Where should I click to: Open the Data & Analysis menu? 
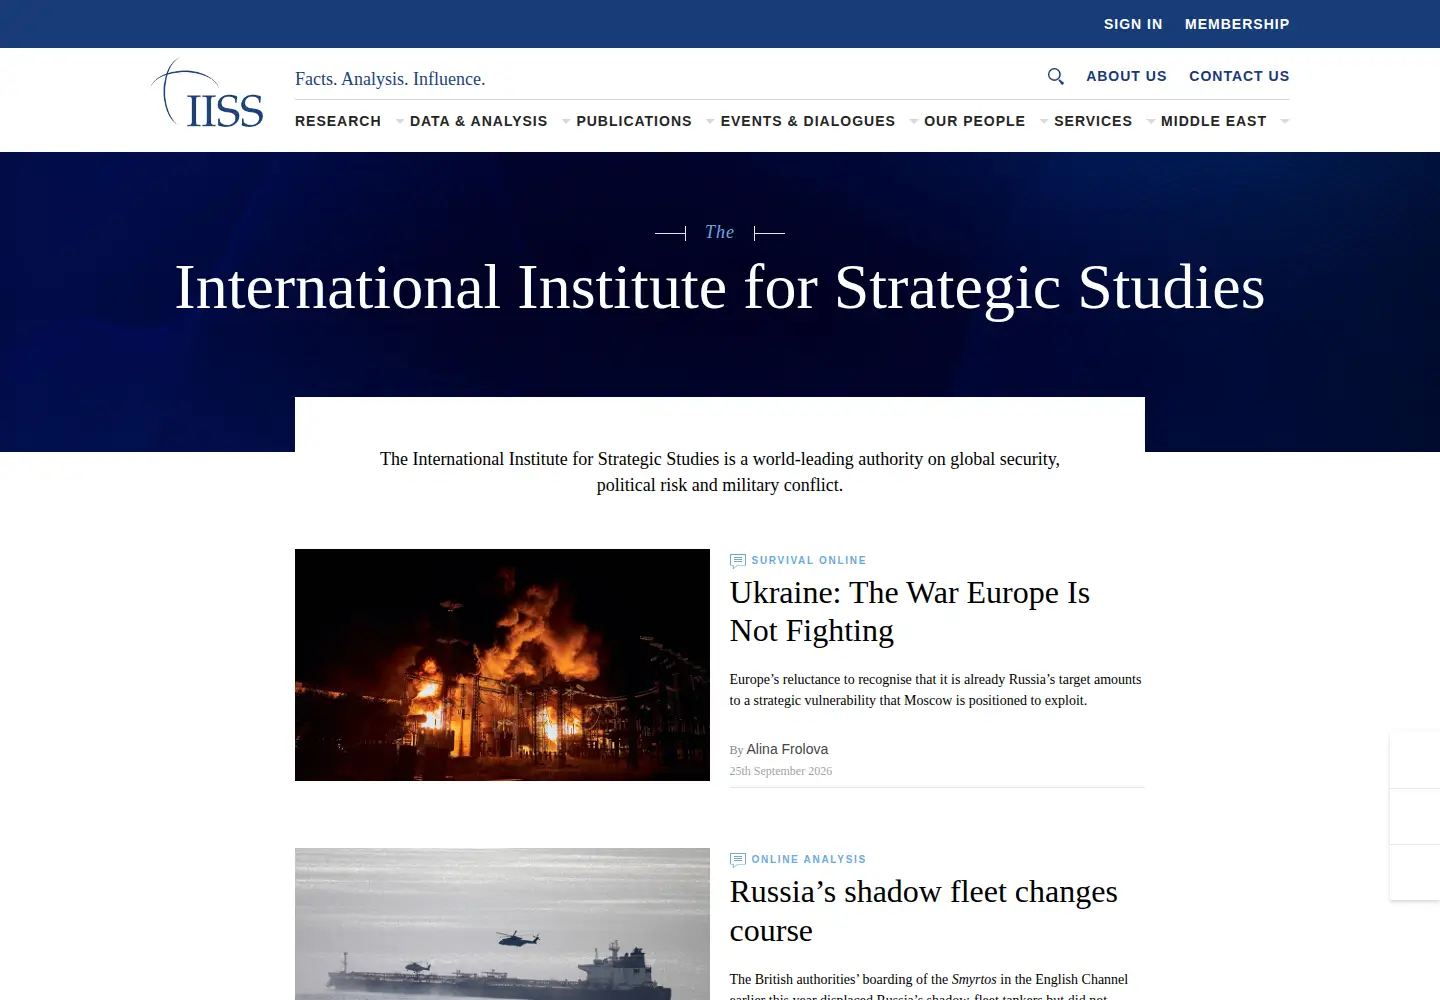click(x=479, y=121)
